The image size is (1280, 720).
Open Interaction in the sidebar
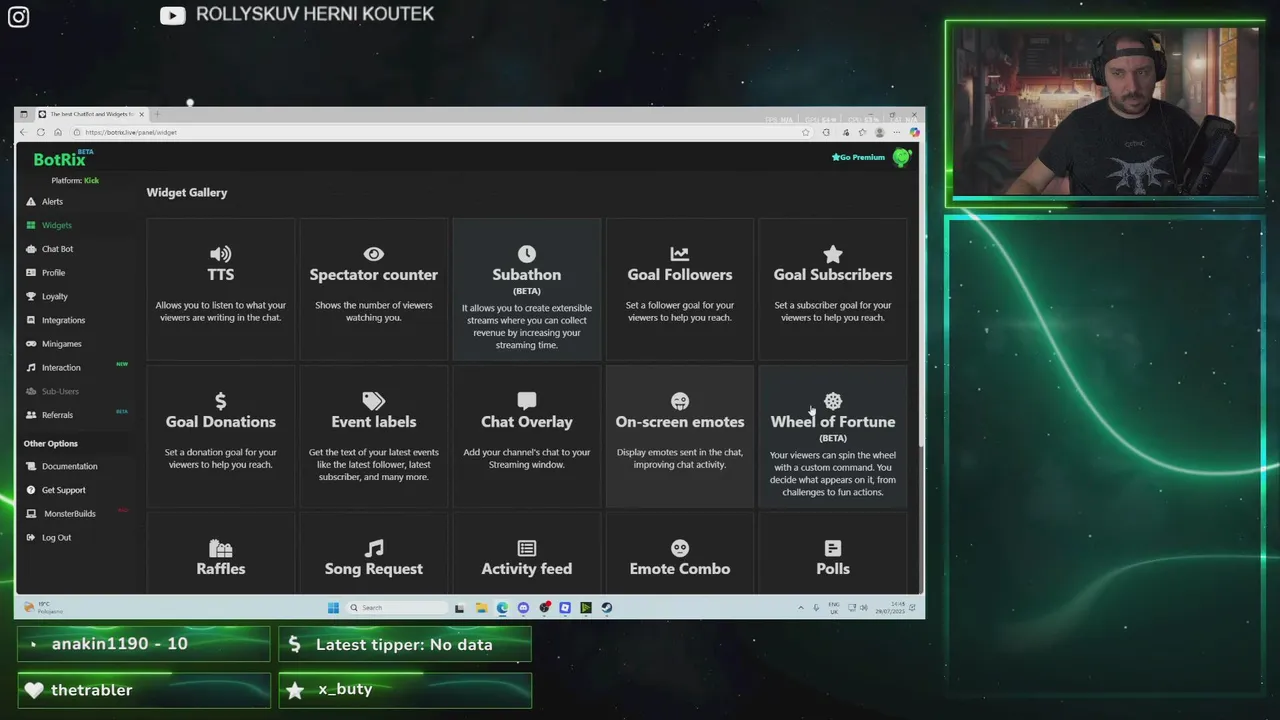pyautogui.click(x=61, y=367)
